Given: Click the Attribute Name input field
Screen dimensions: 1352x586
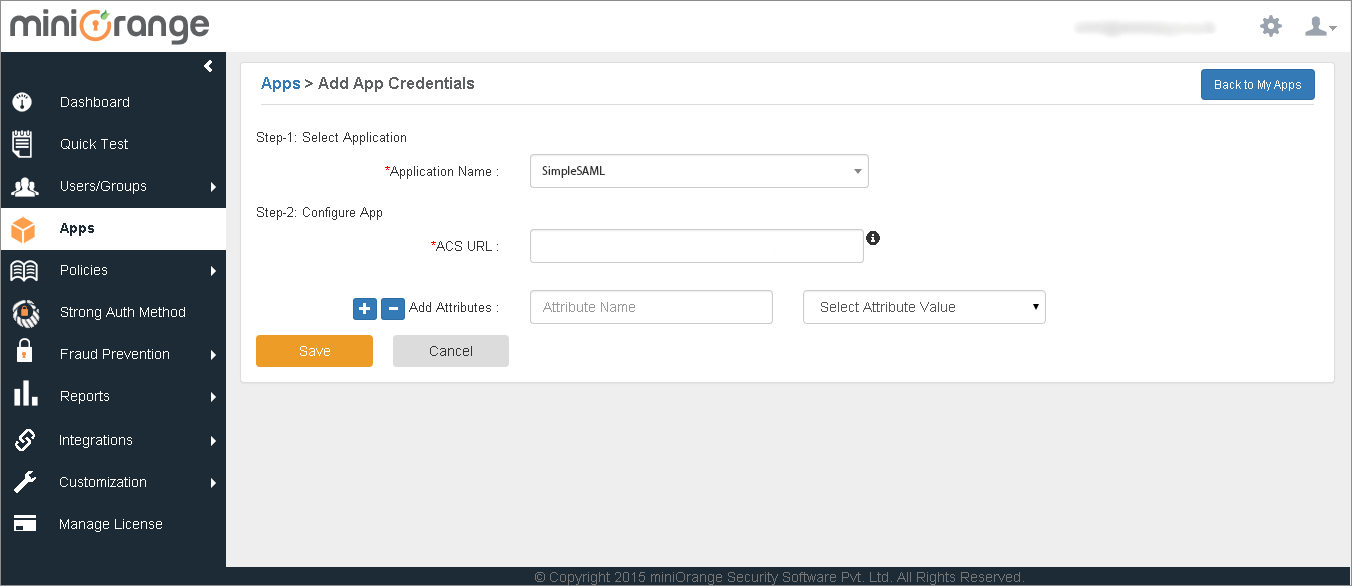Looking at the screenshot, I should tap(651, 307).
